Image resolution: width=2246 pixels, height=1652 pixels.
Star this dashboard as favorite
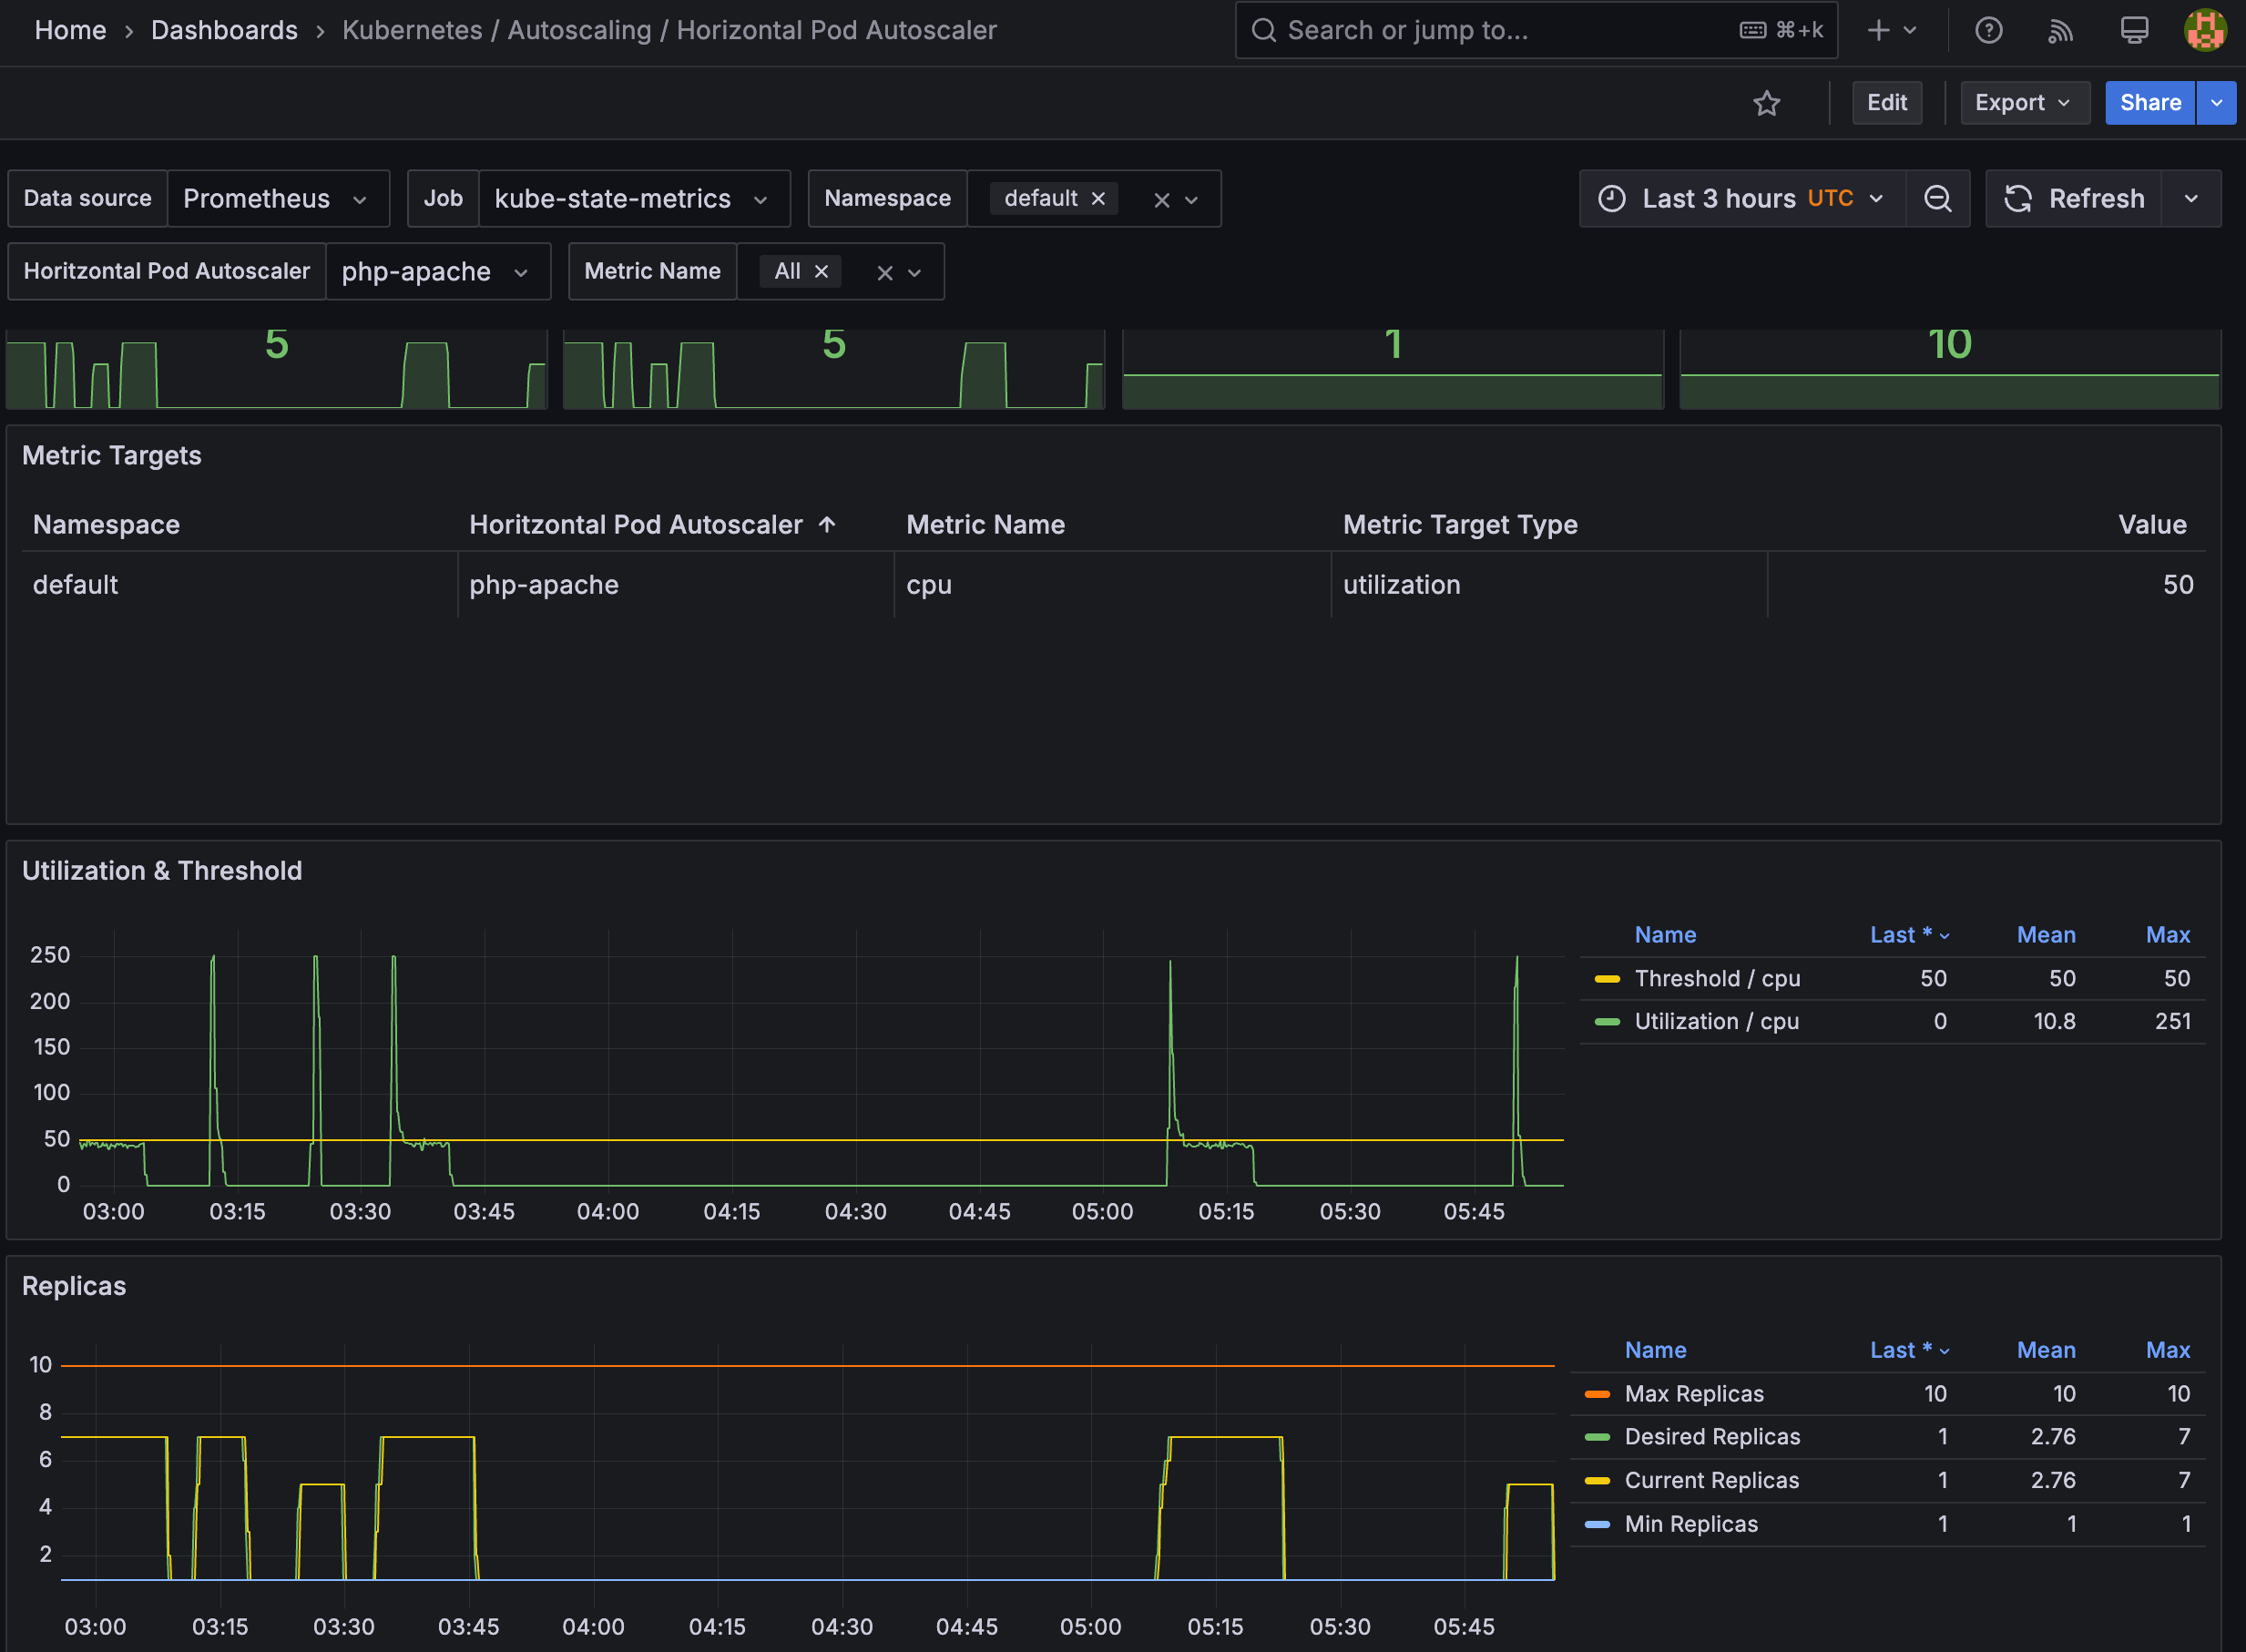[x=1766, y=103]
